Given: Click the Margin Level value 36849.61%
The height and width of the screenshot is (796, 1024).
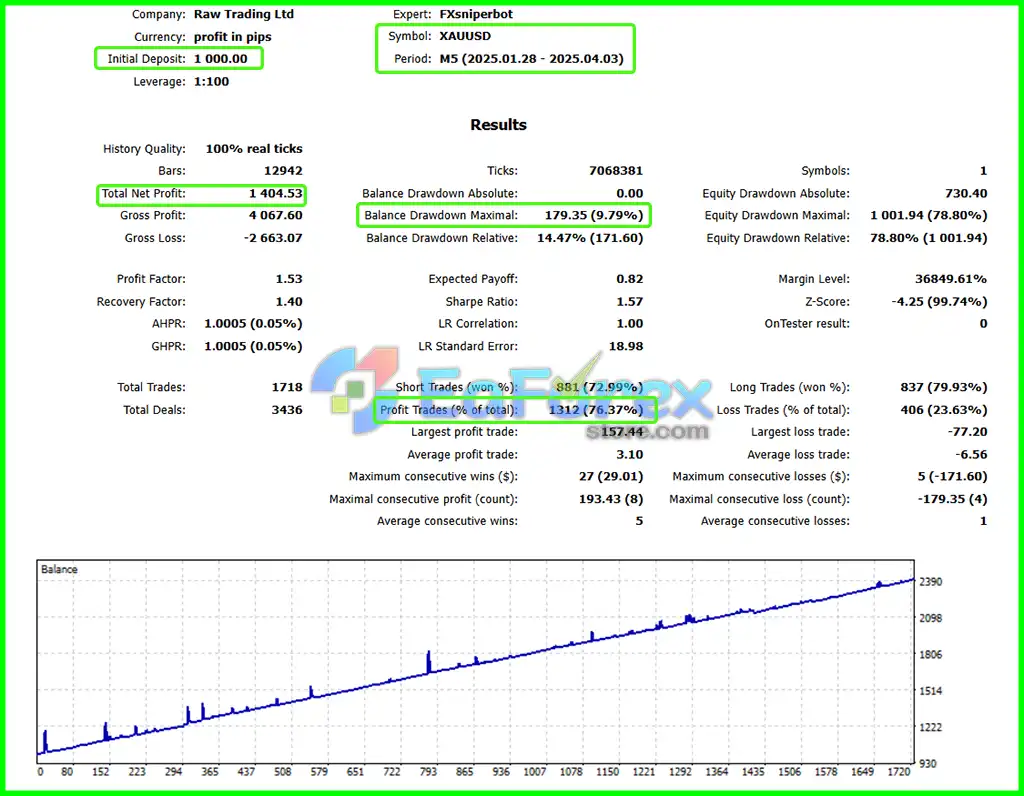Looking at the screenshot, I should coord(951,279).
